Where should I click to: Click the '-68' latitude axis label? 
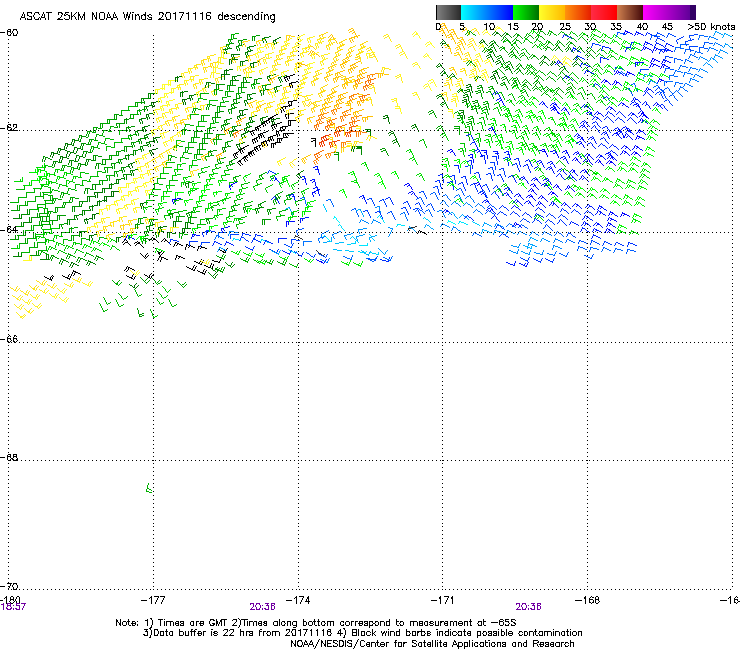point(9,457)
